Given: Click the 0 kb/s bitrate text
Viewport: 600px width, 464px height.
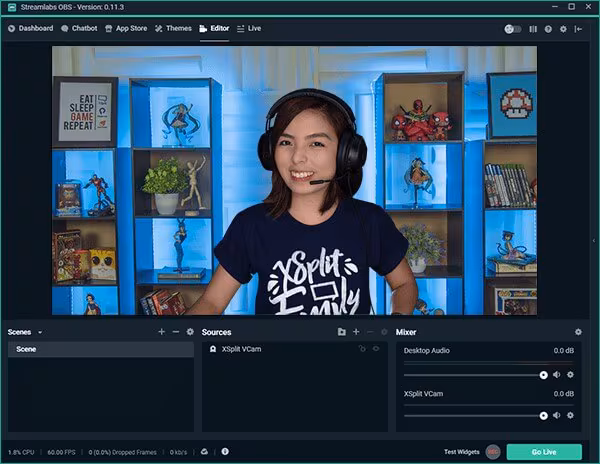Looking at the screenshot, I should pos(178,452).
